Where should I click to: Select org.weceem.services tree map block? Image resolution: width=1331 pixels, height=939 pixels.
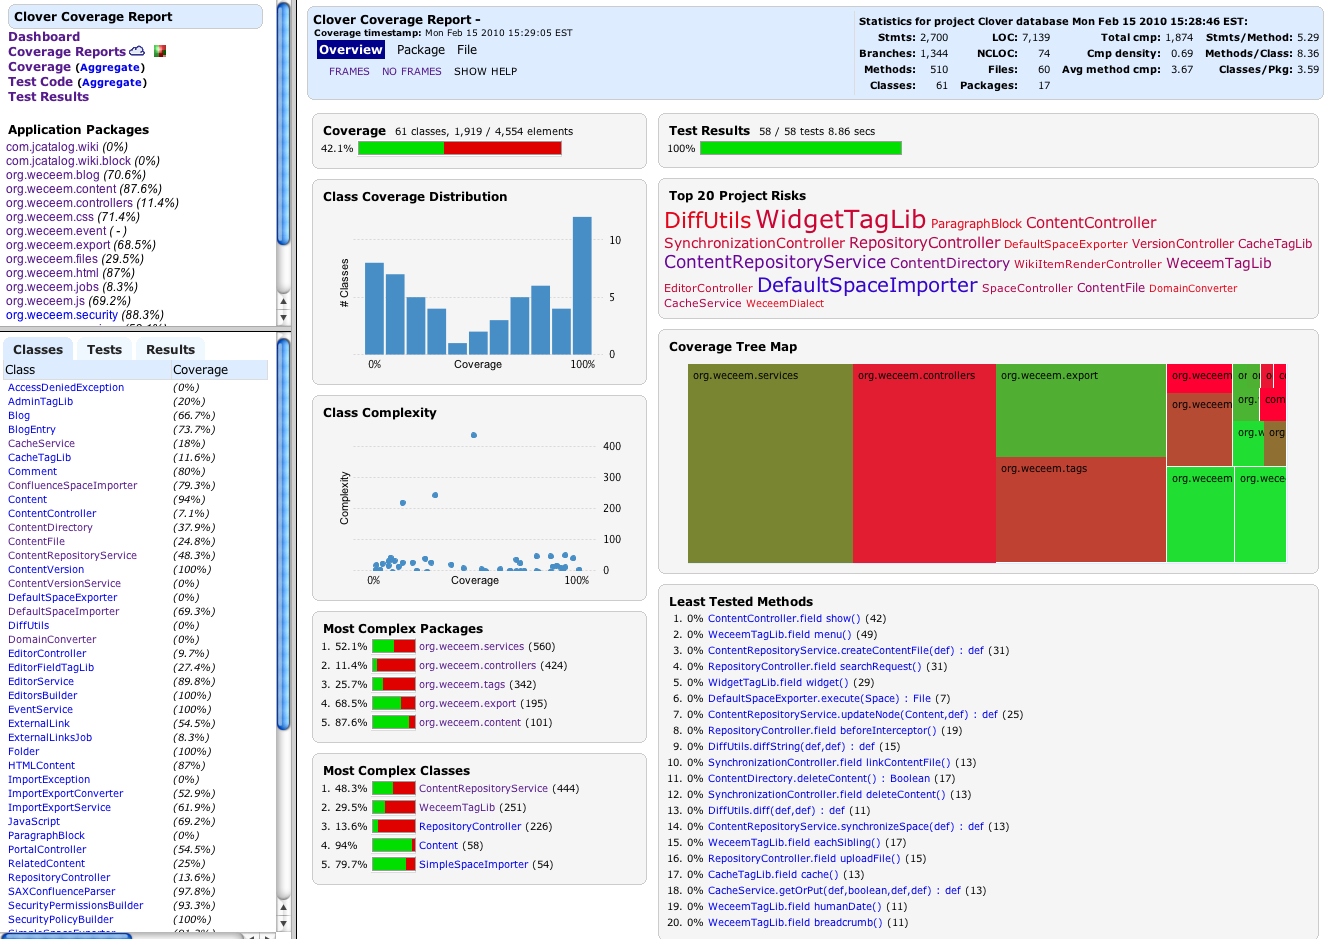click(x=770, y=463)
